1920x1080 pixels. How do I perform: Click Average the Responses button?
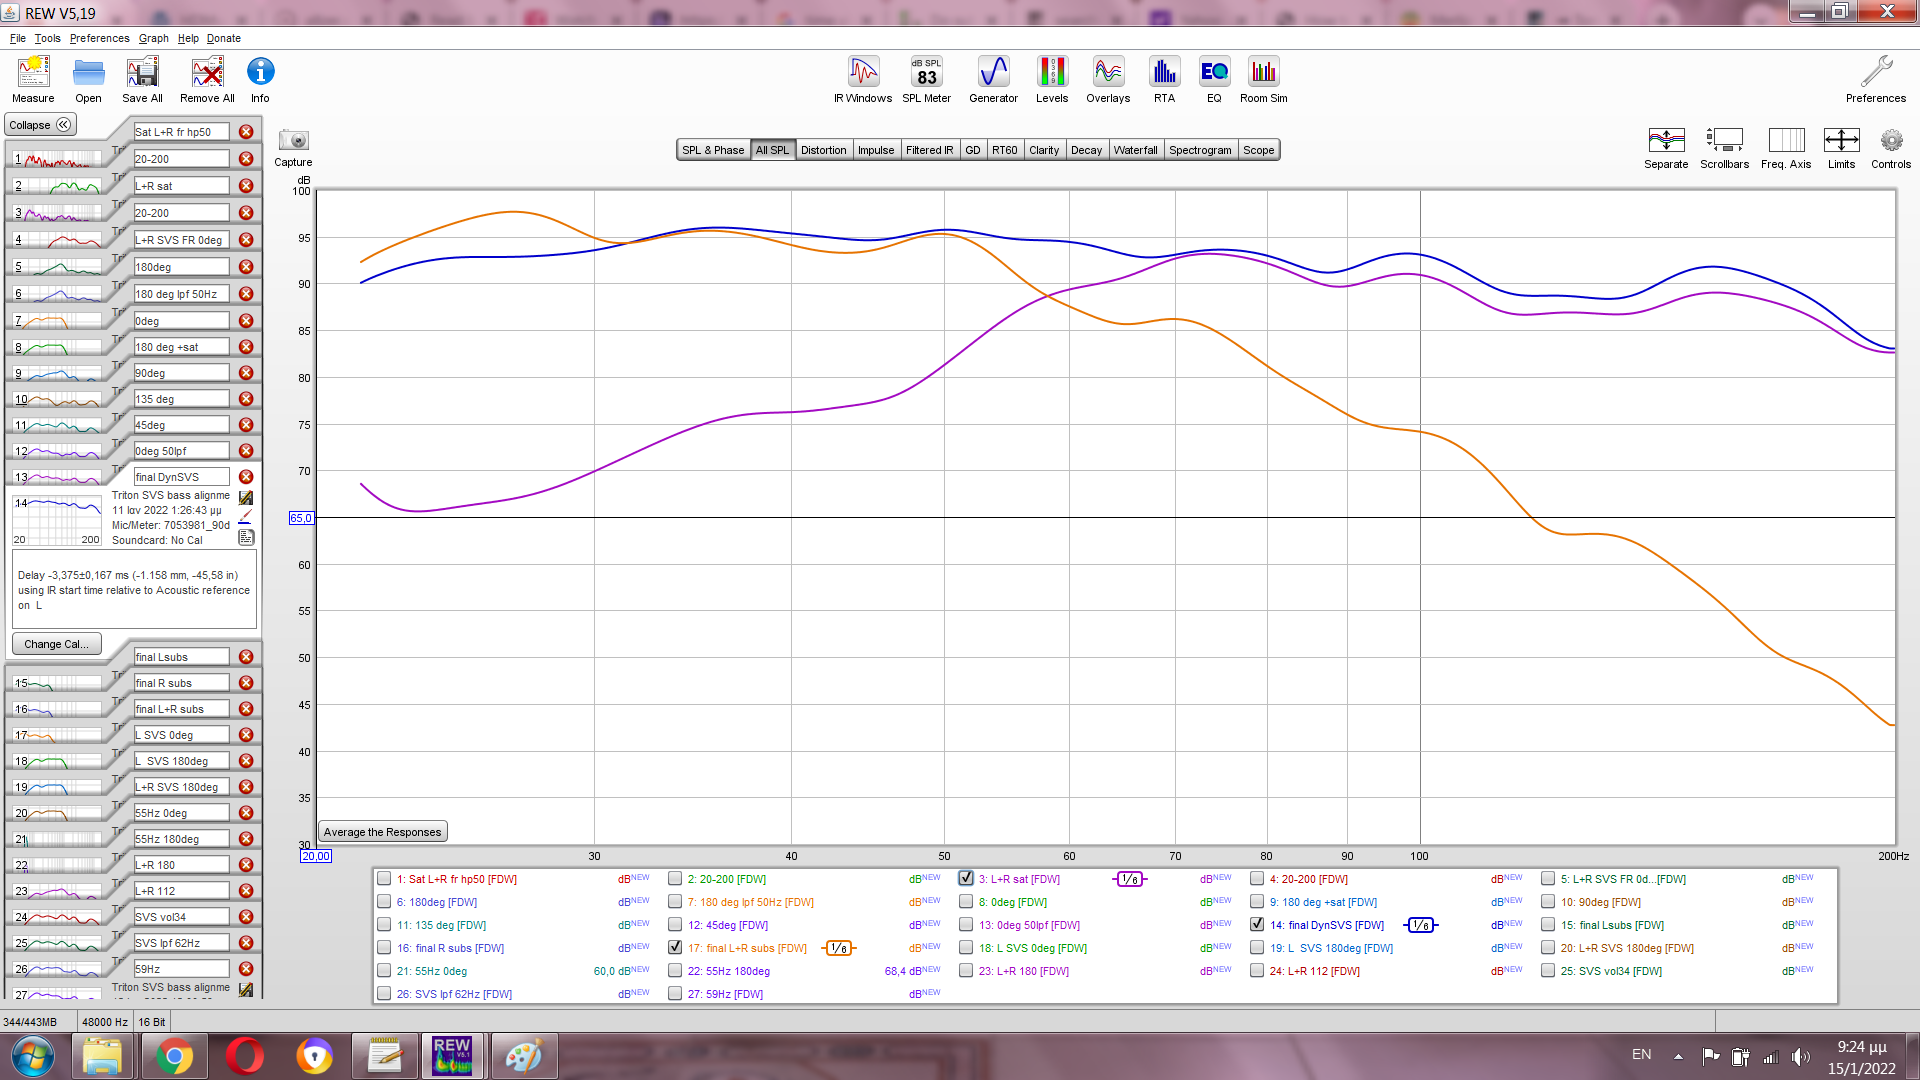pos(382,832)
